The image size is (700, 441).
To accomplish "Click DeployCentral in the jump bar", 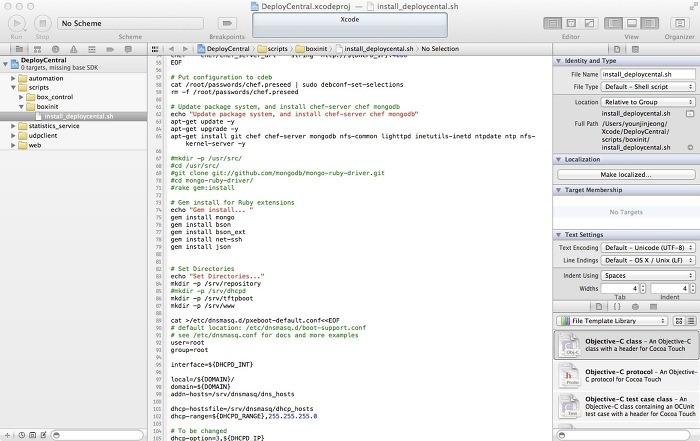I will pos(223,49).
